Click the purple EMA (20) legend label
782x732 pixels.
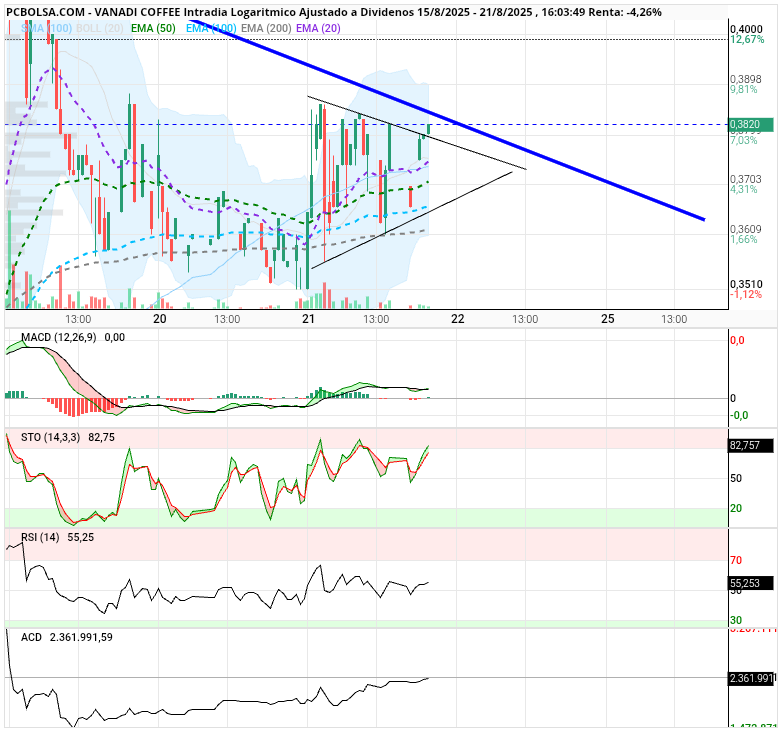click(x=318, y=28)
